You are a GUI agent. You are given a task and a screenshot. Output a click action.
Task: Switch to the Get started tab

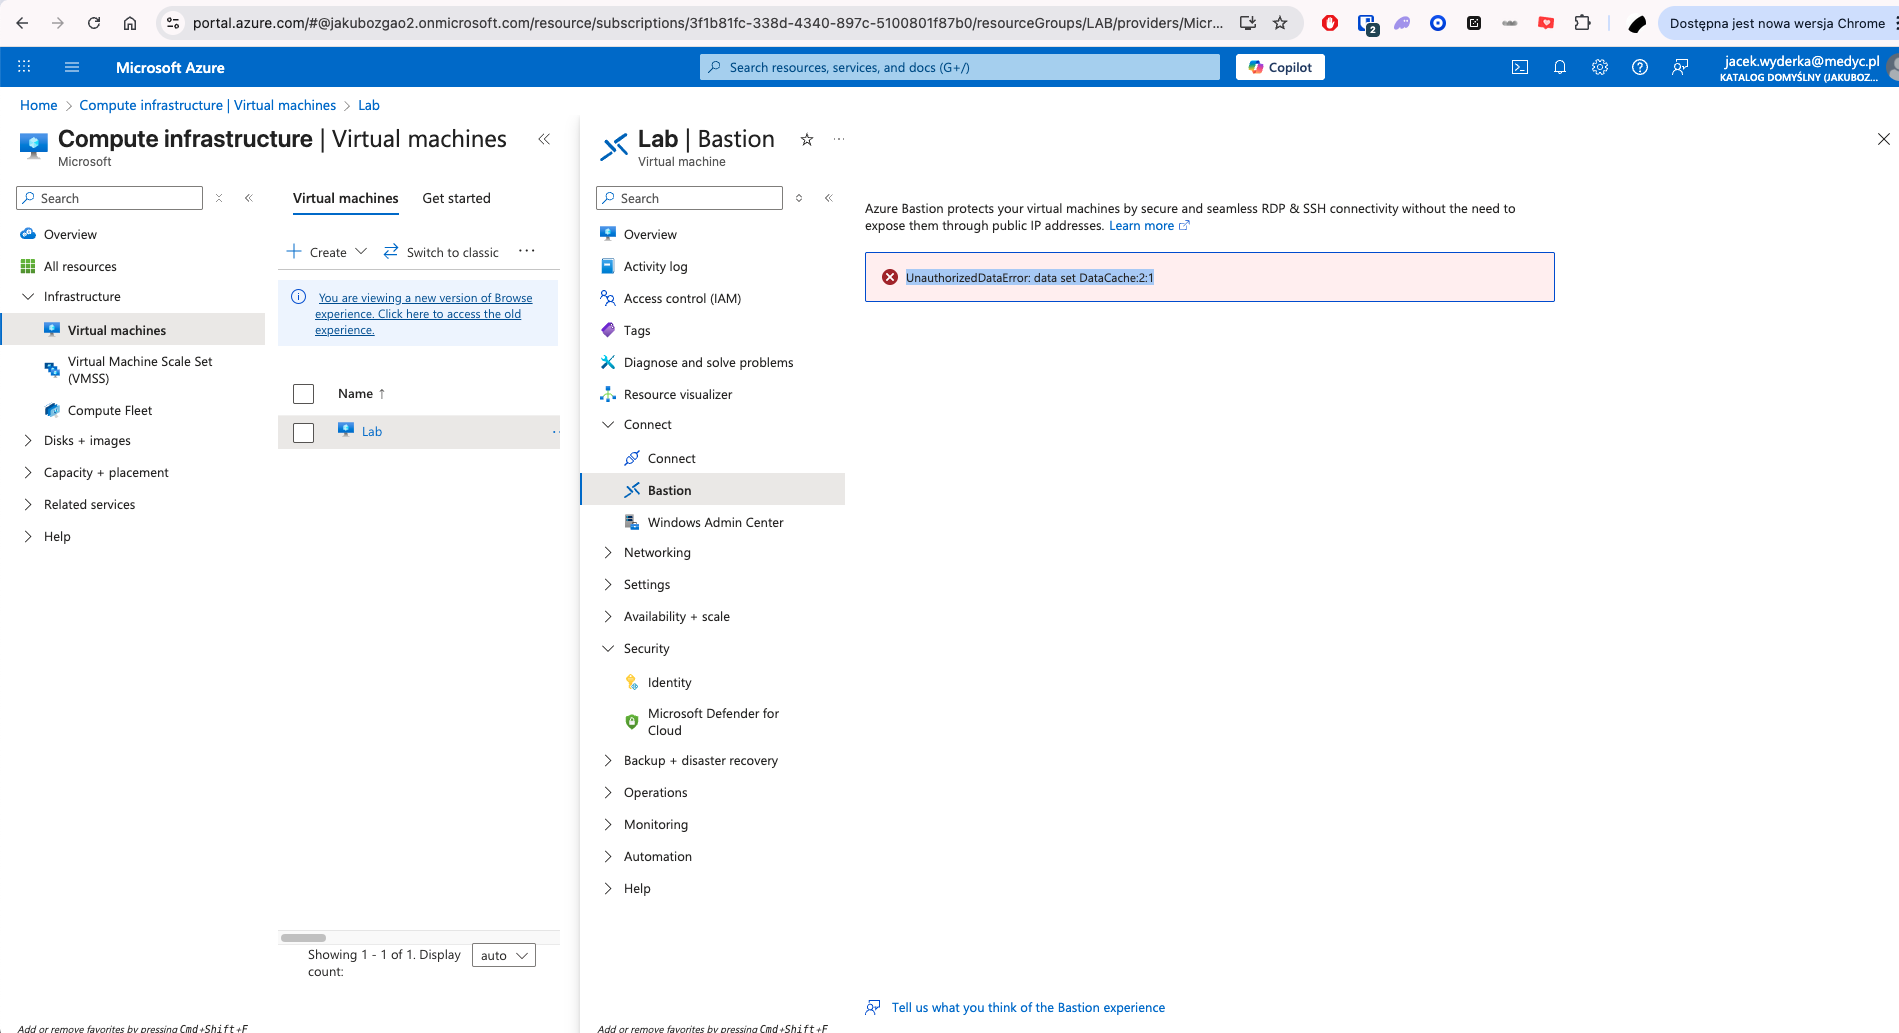tap(456, 198)
